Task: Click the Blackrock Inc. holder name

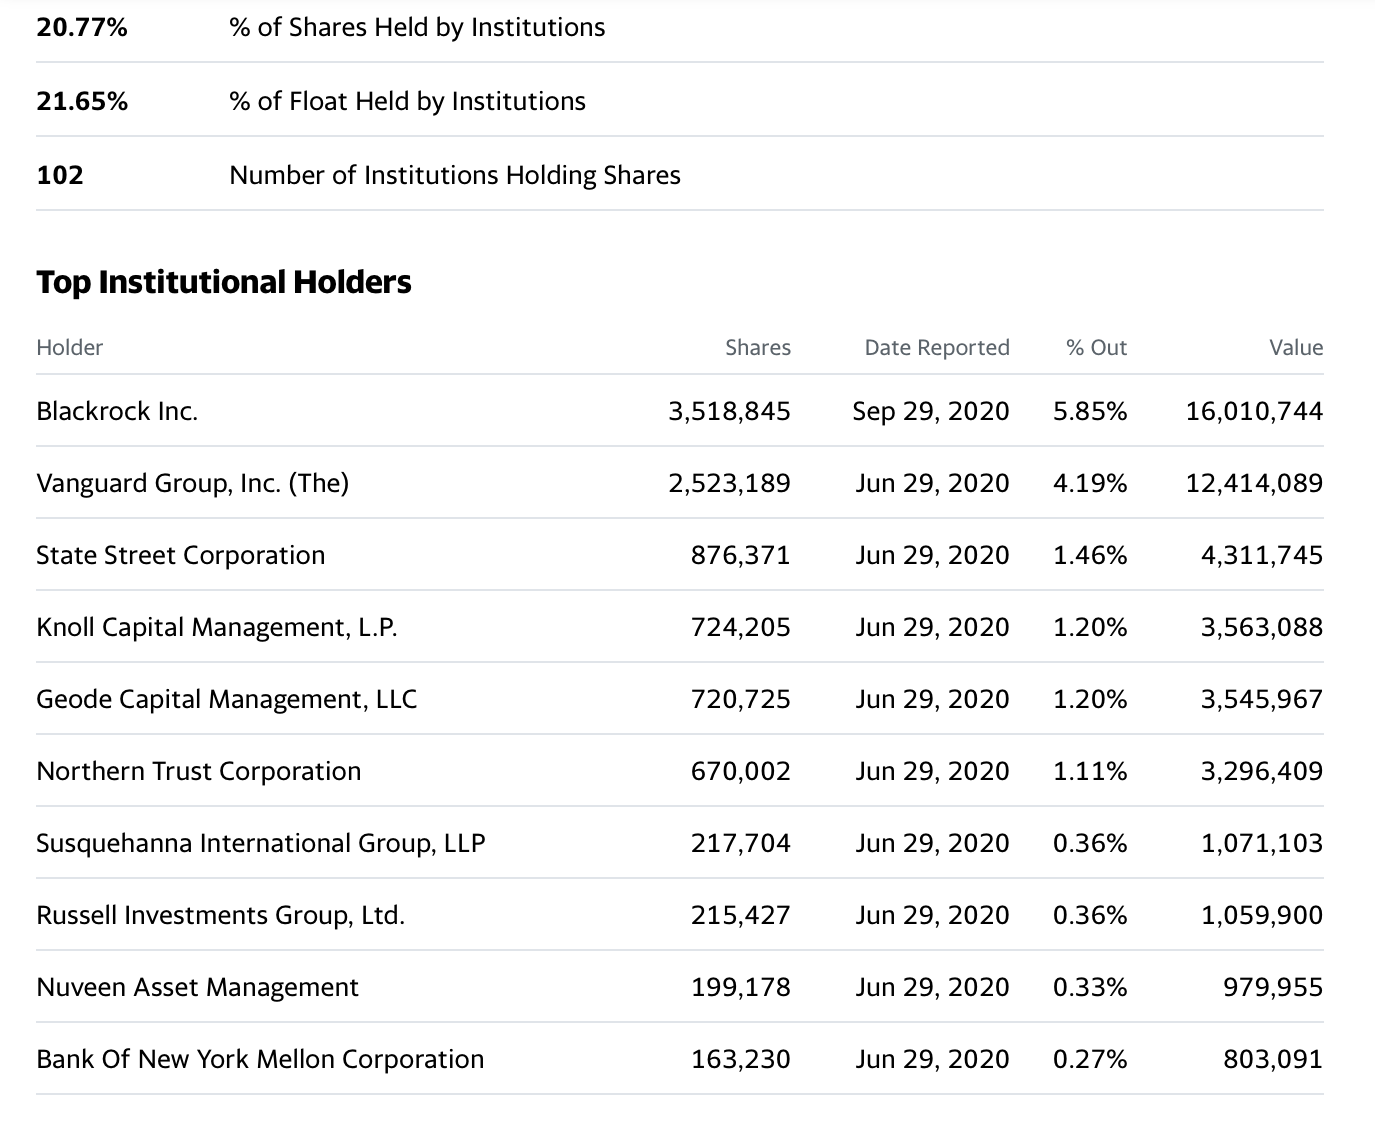Action: pyautogui.click(x=117, y=411)
